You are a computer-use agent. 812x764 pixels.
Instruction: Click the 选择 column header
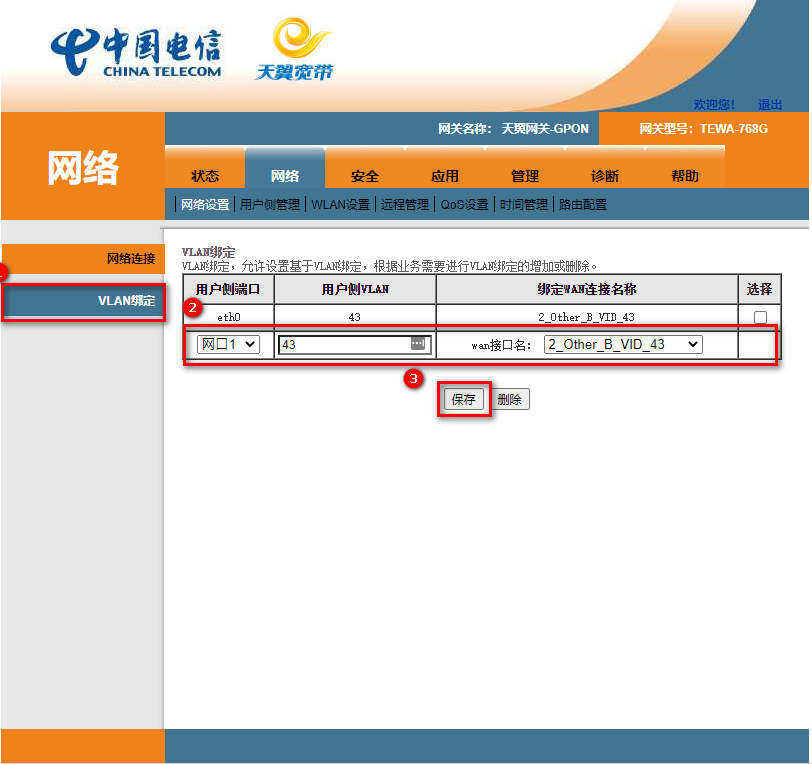[x=760, y=289]
